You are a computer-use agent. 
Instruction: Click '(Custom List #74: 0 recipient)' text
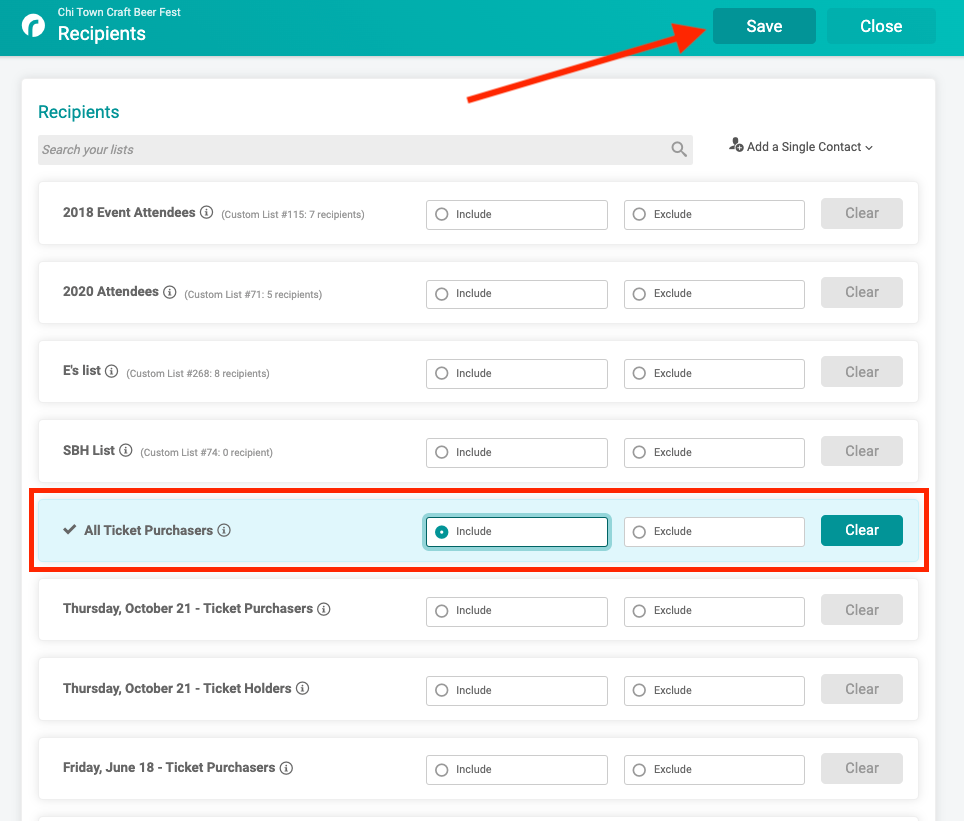(x=207, y=453)
